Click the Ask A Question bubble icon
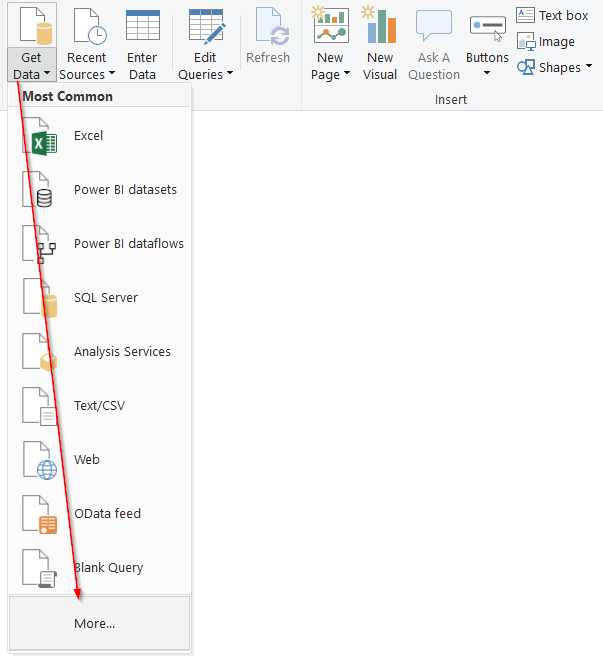The image size is (603, 662). (434, 24)
